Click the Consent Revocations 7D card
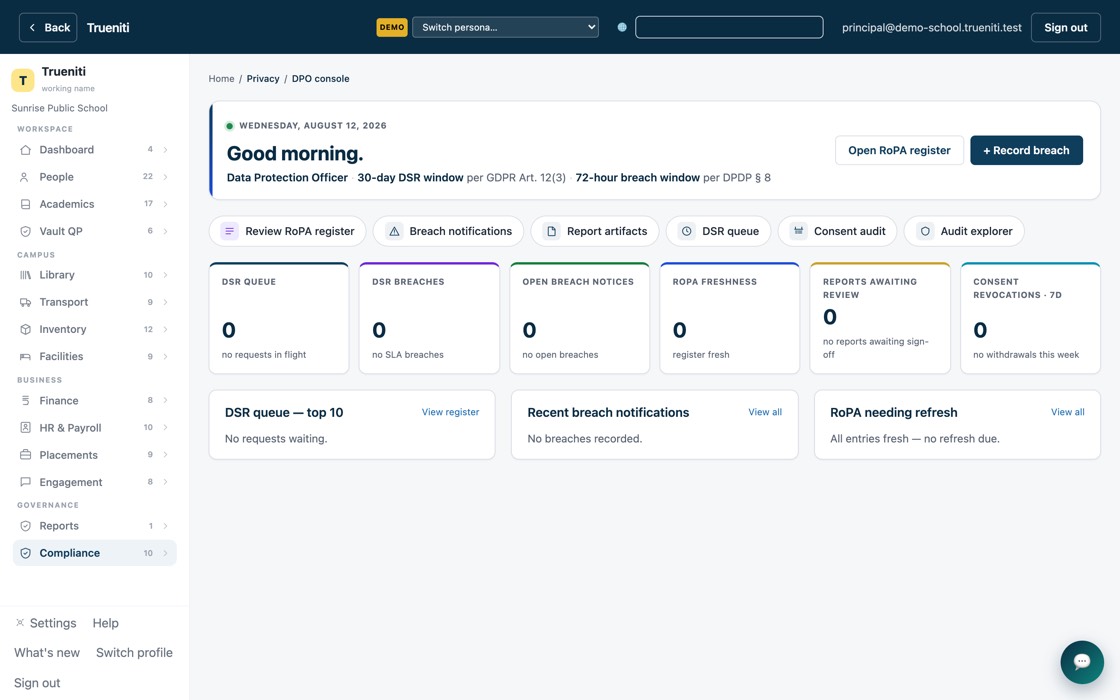Image resolution: width=1120 pixels, height=700 pixels. coord(1030,318)
